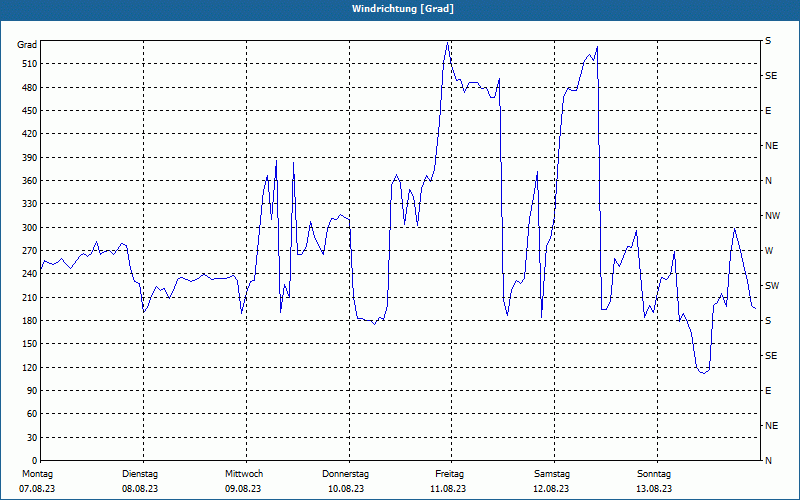Select the 150 axis tick label
The width and height of the screenshot is (800, 500).
[30, 344]
